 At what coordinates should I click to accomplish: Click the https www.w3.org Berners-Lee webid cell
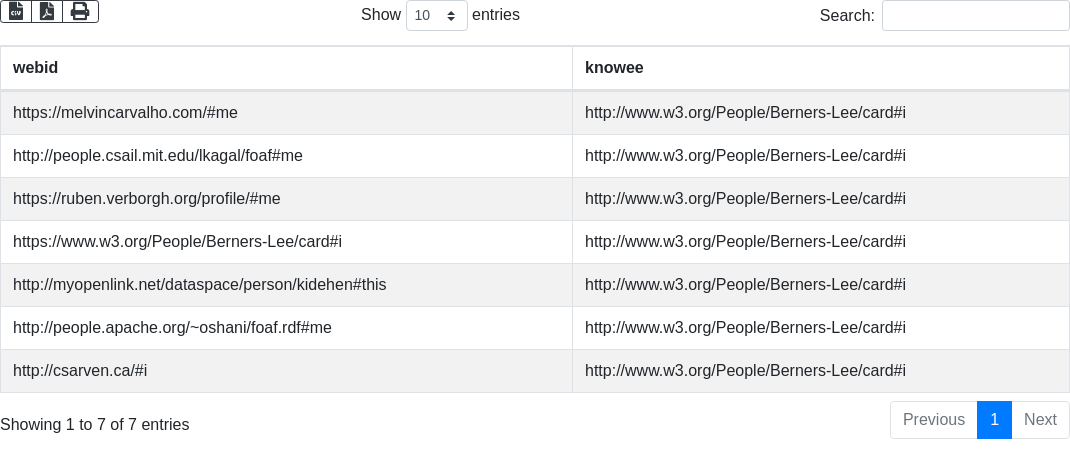[177, 242]
